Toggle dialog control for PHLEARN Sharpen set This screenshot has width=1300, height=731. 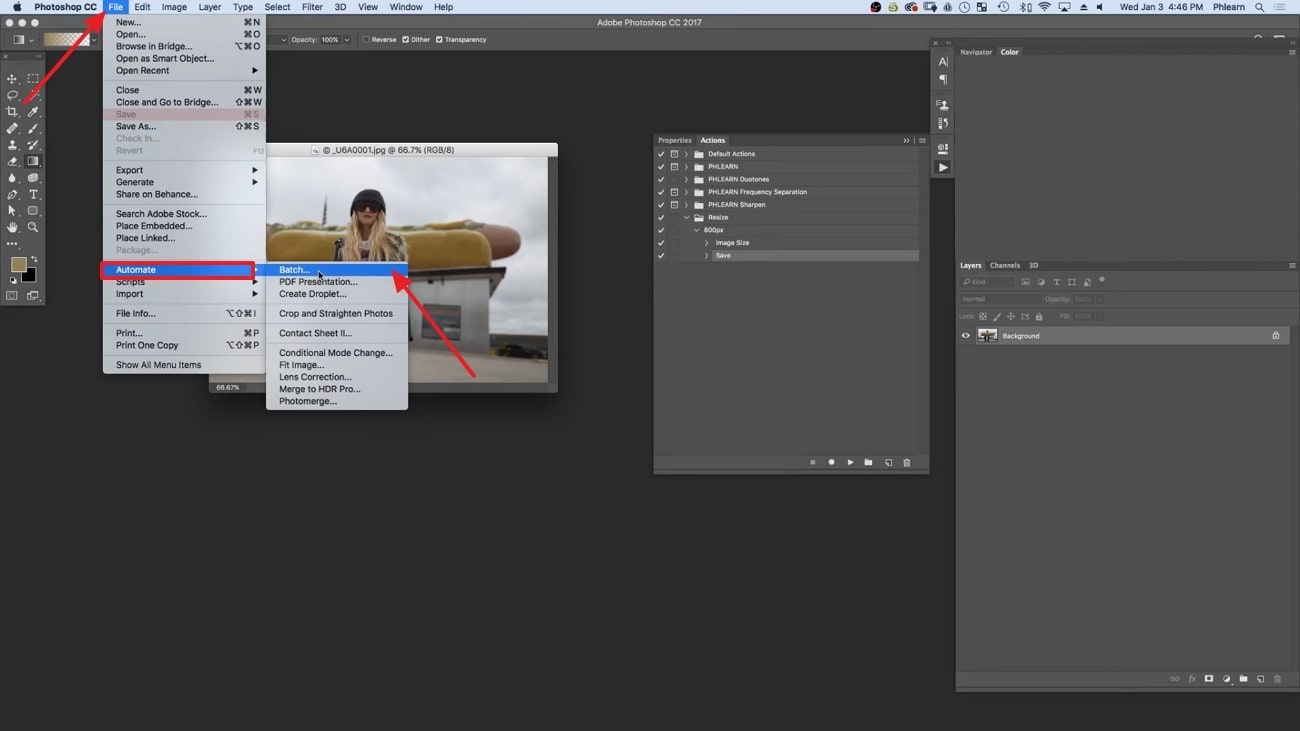pyautogui.click(x=674, y=205)
